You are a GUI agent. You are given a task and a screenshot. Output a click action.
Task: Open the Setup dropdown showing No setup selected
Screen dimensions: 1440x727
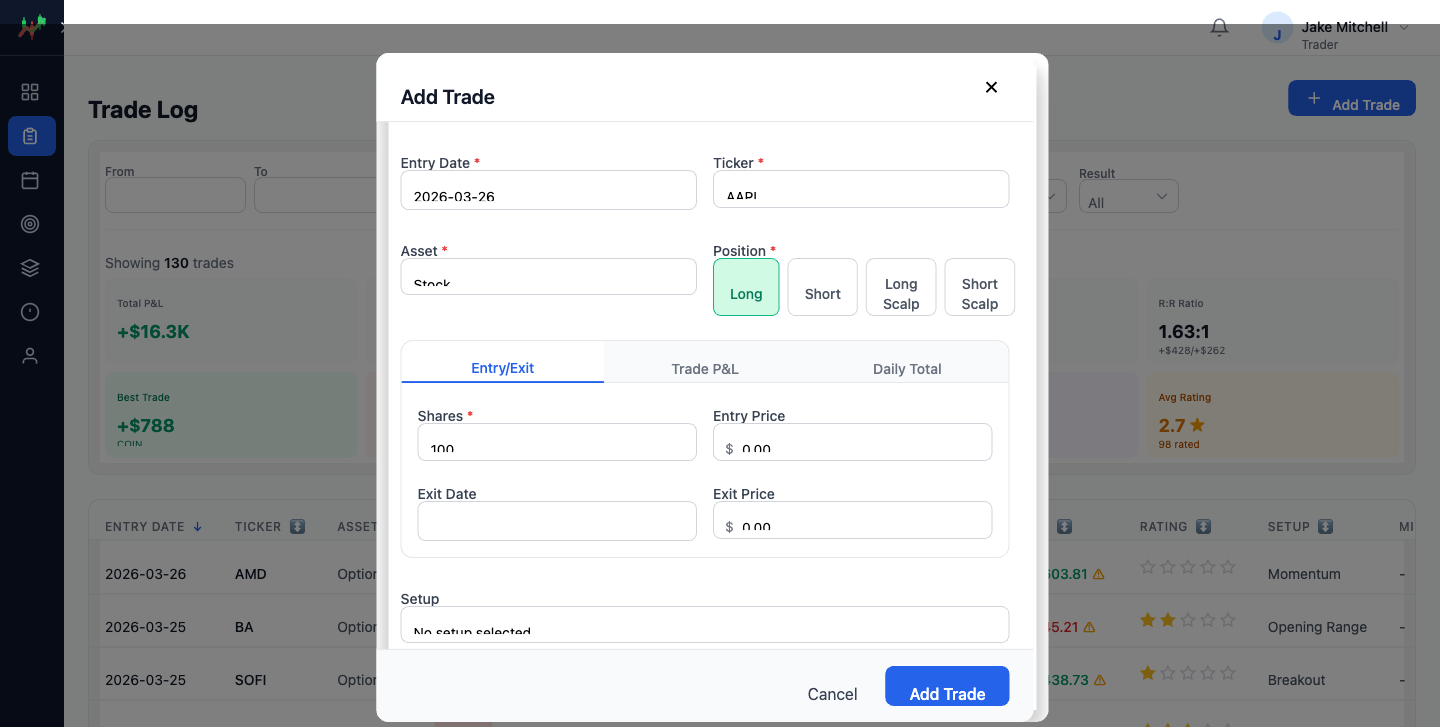click(x=704, y=624)
